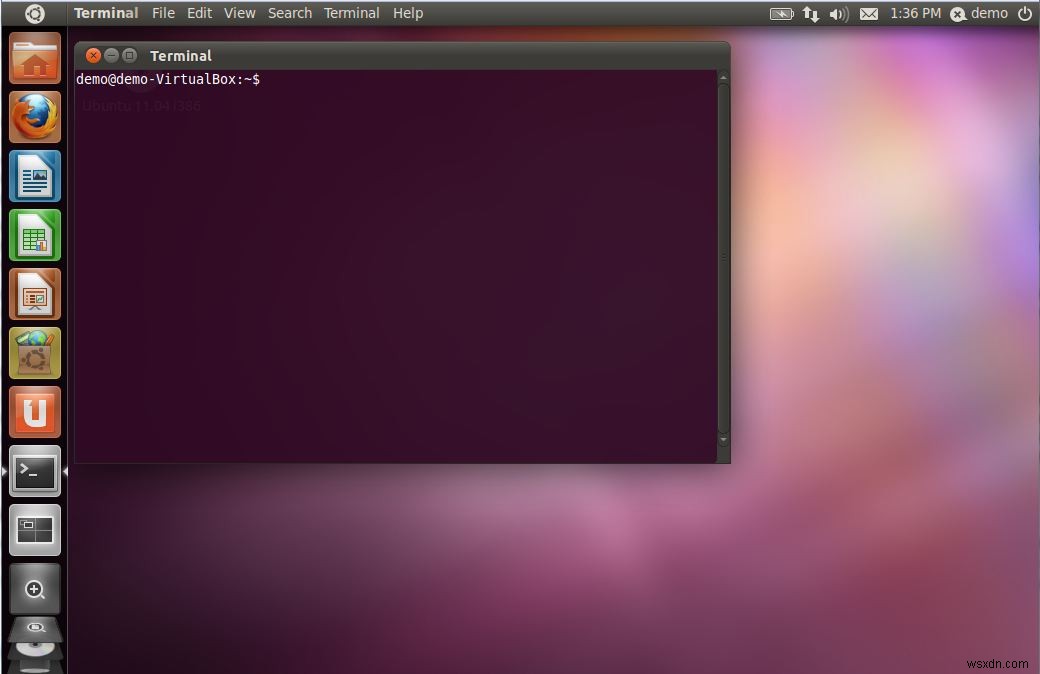Open Ubuntu One from the launcher
Image resolution: width=1040 pixels, height=674 pixels.
click(35, 411)
